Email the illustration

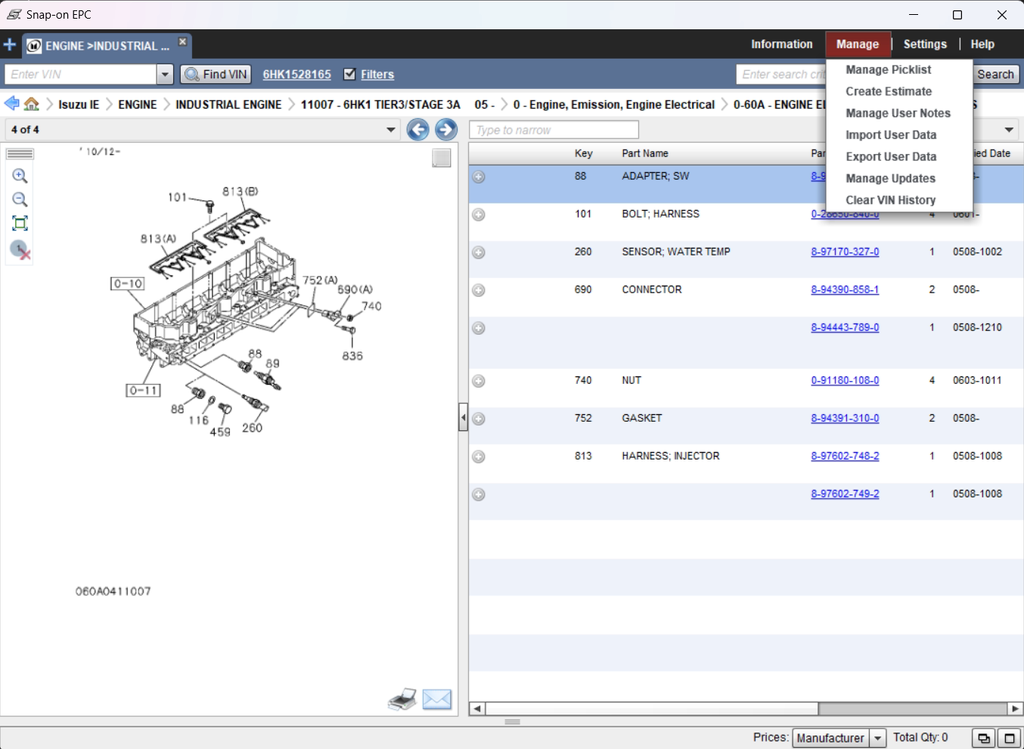point(437,699)
